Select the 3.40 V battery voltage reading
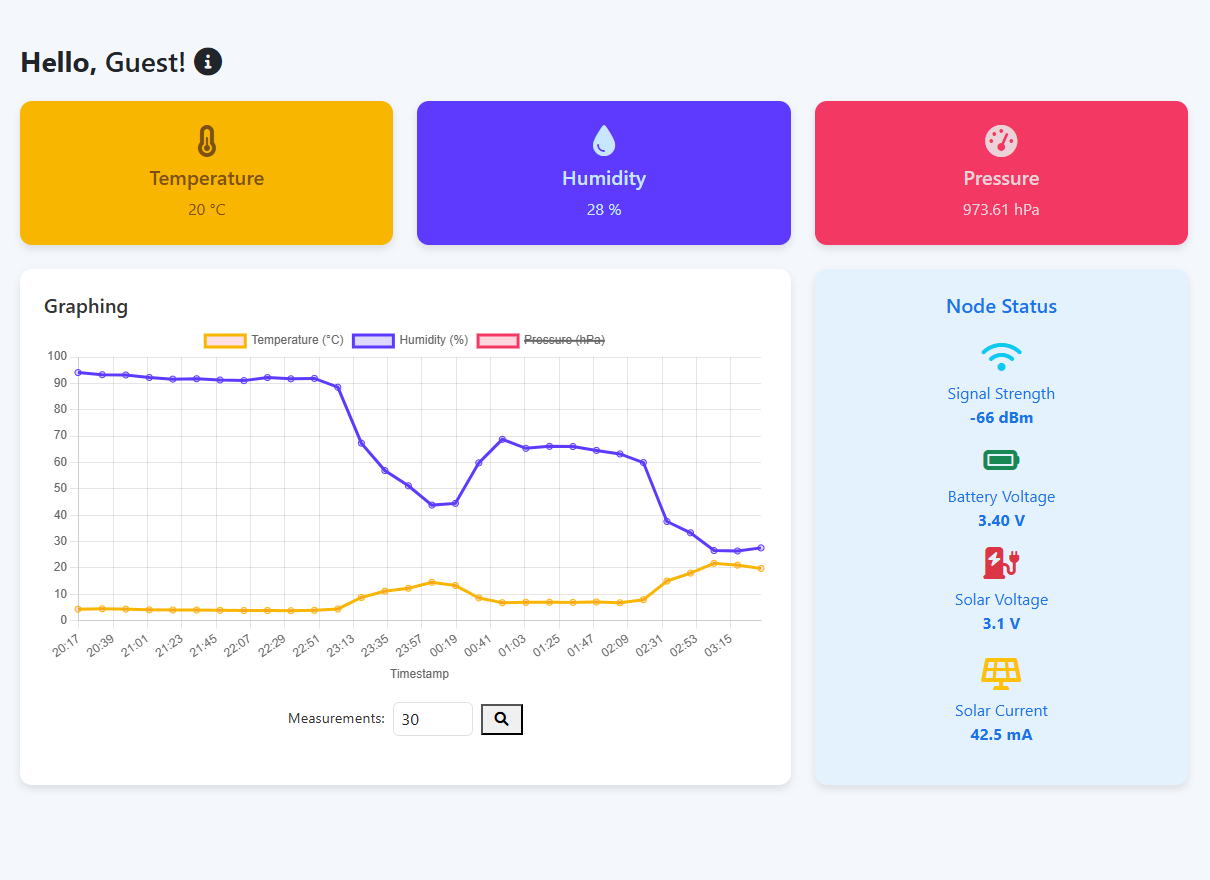Screen dimensions: 1210x880 click(1001, 521)
